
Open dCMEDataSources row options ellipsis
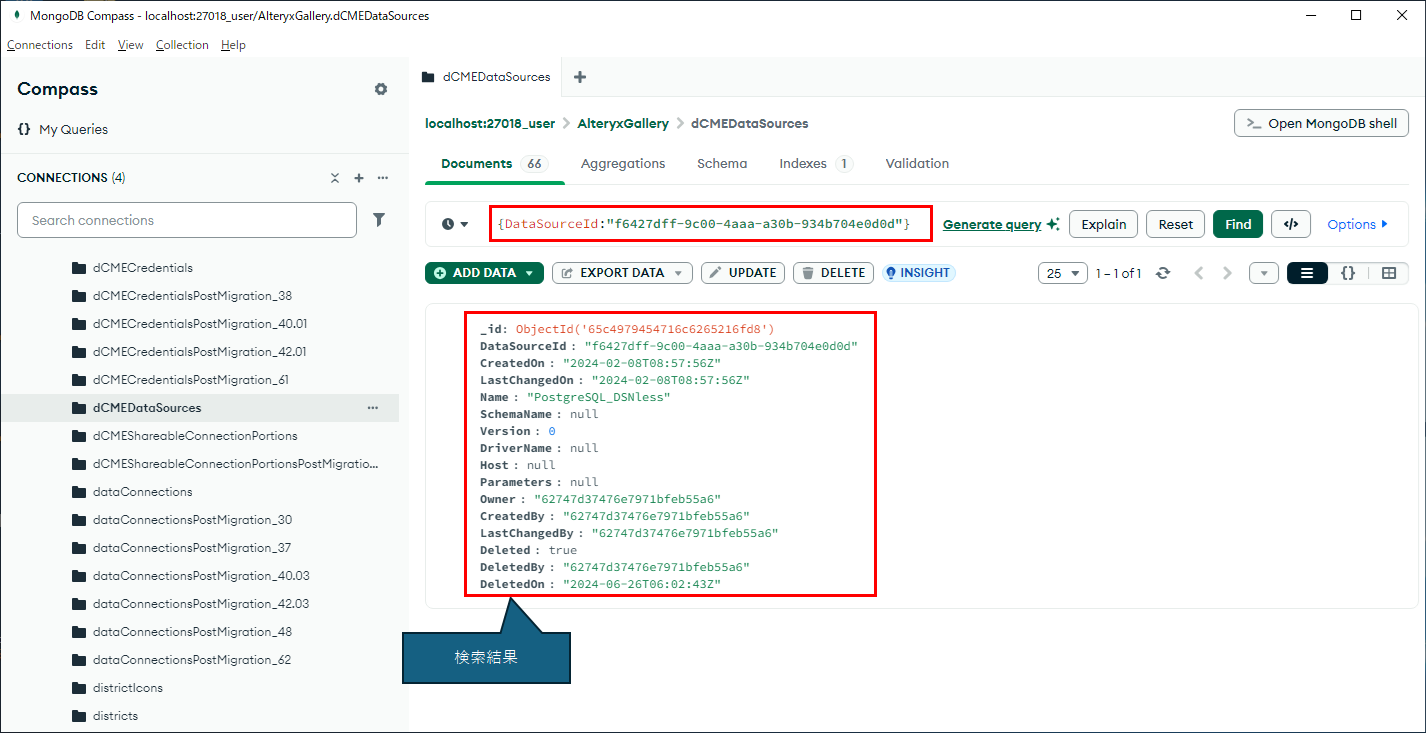[x=373, y=408]
